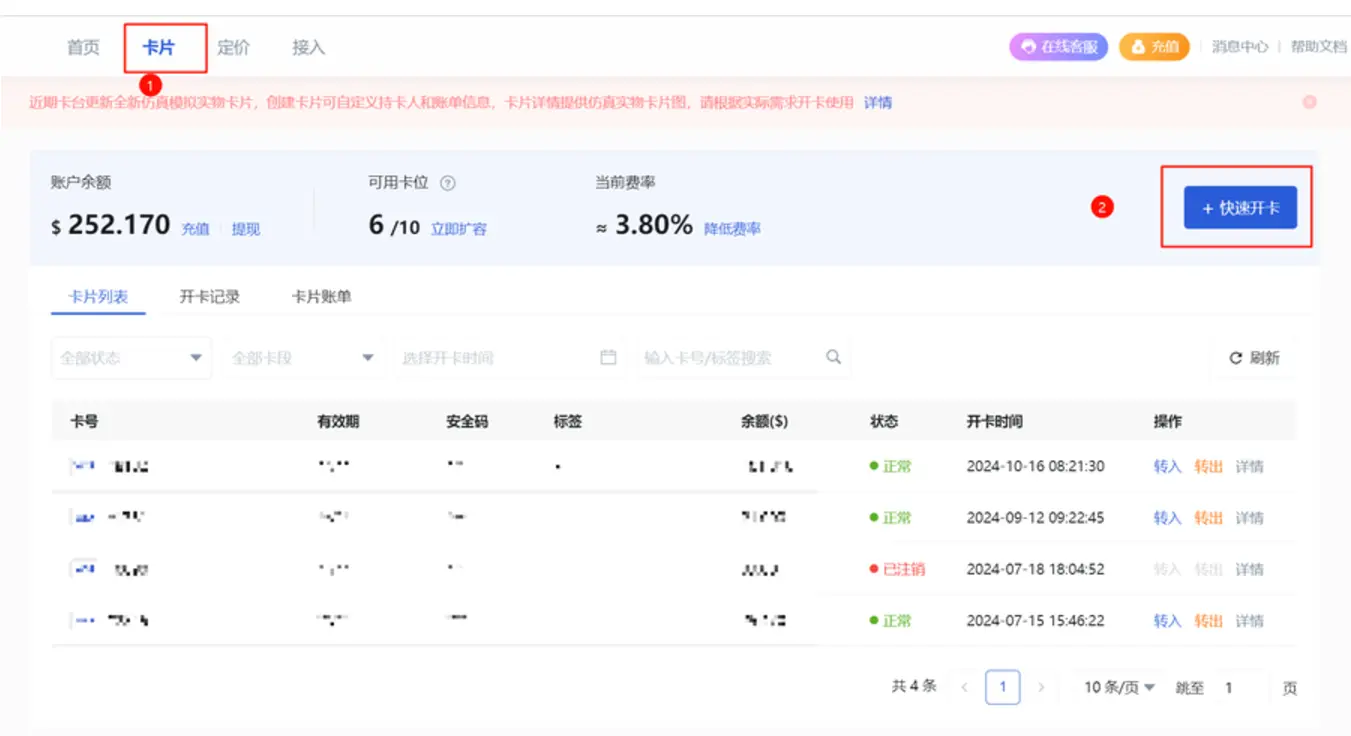Viewport: 1351px width, 736px height.
Task: Expand the 全部状态 status dropdown
Action: pos(131,358)
